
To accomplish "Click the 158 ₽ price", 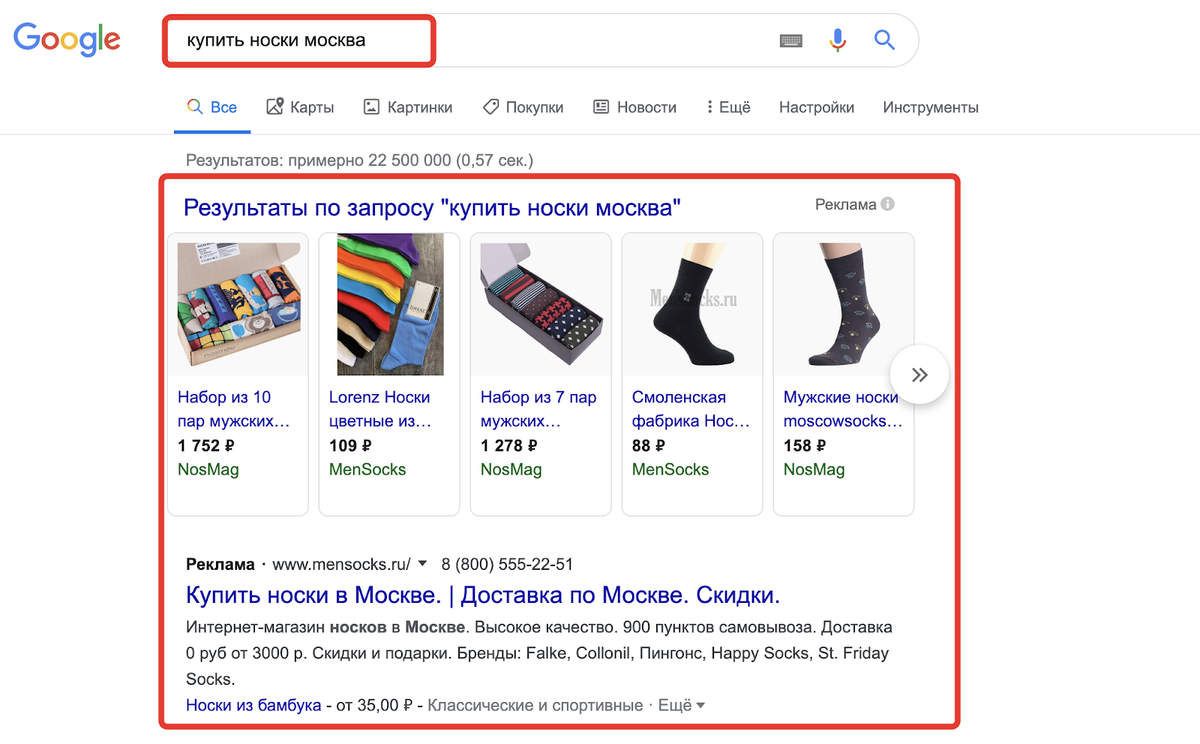I will click(805, 446).
